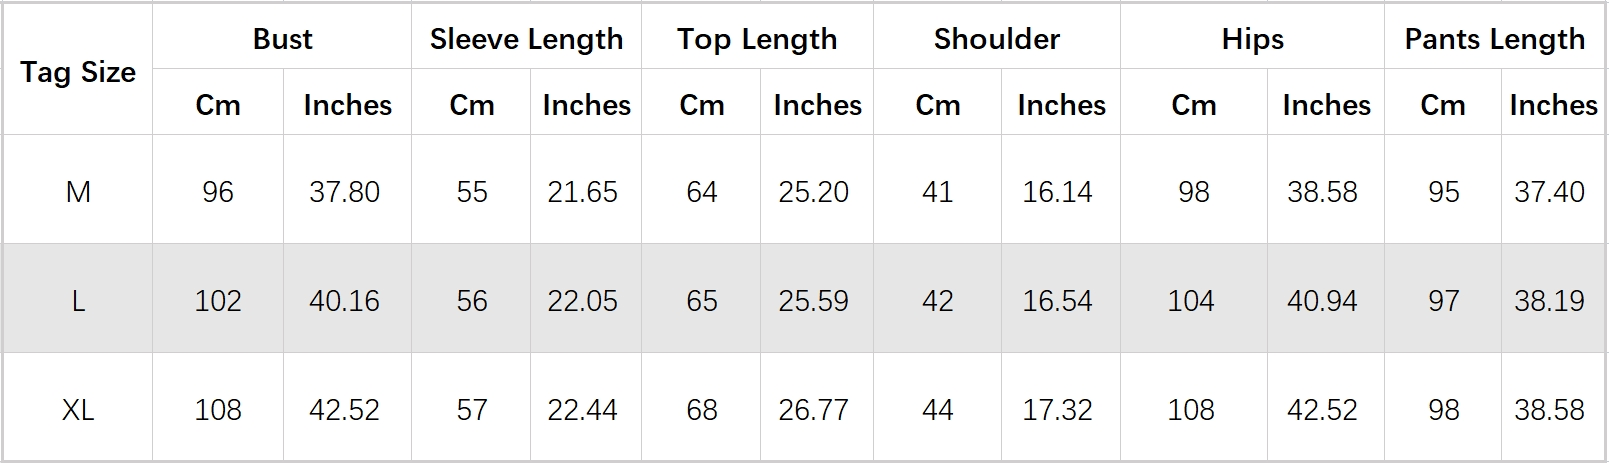Viewport: 1609px width, 463px height.
Task: Select the XL size row label
Action: (78, 409)
